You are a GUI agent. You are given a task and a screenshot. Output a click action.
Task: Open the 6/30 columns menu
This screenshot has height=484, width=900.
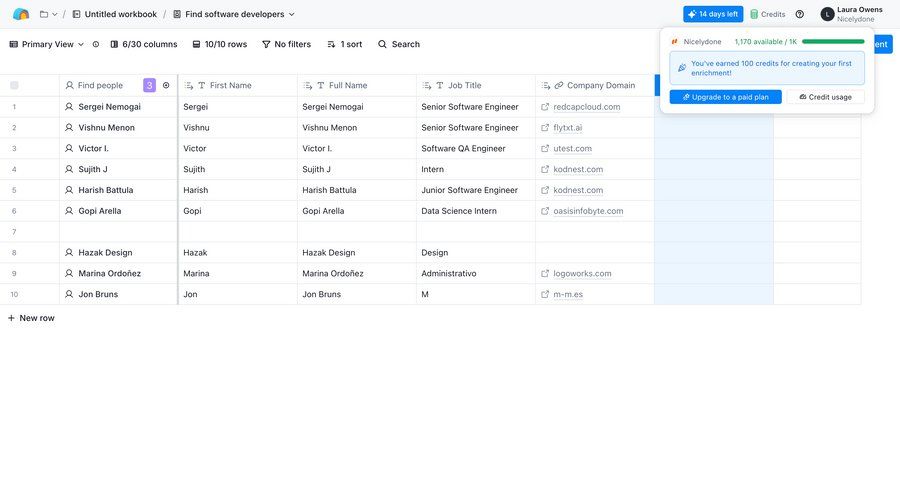[143, 44]
